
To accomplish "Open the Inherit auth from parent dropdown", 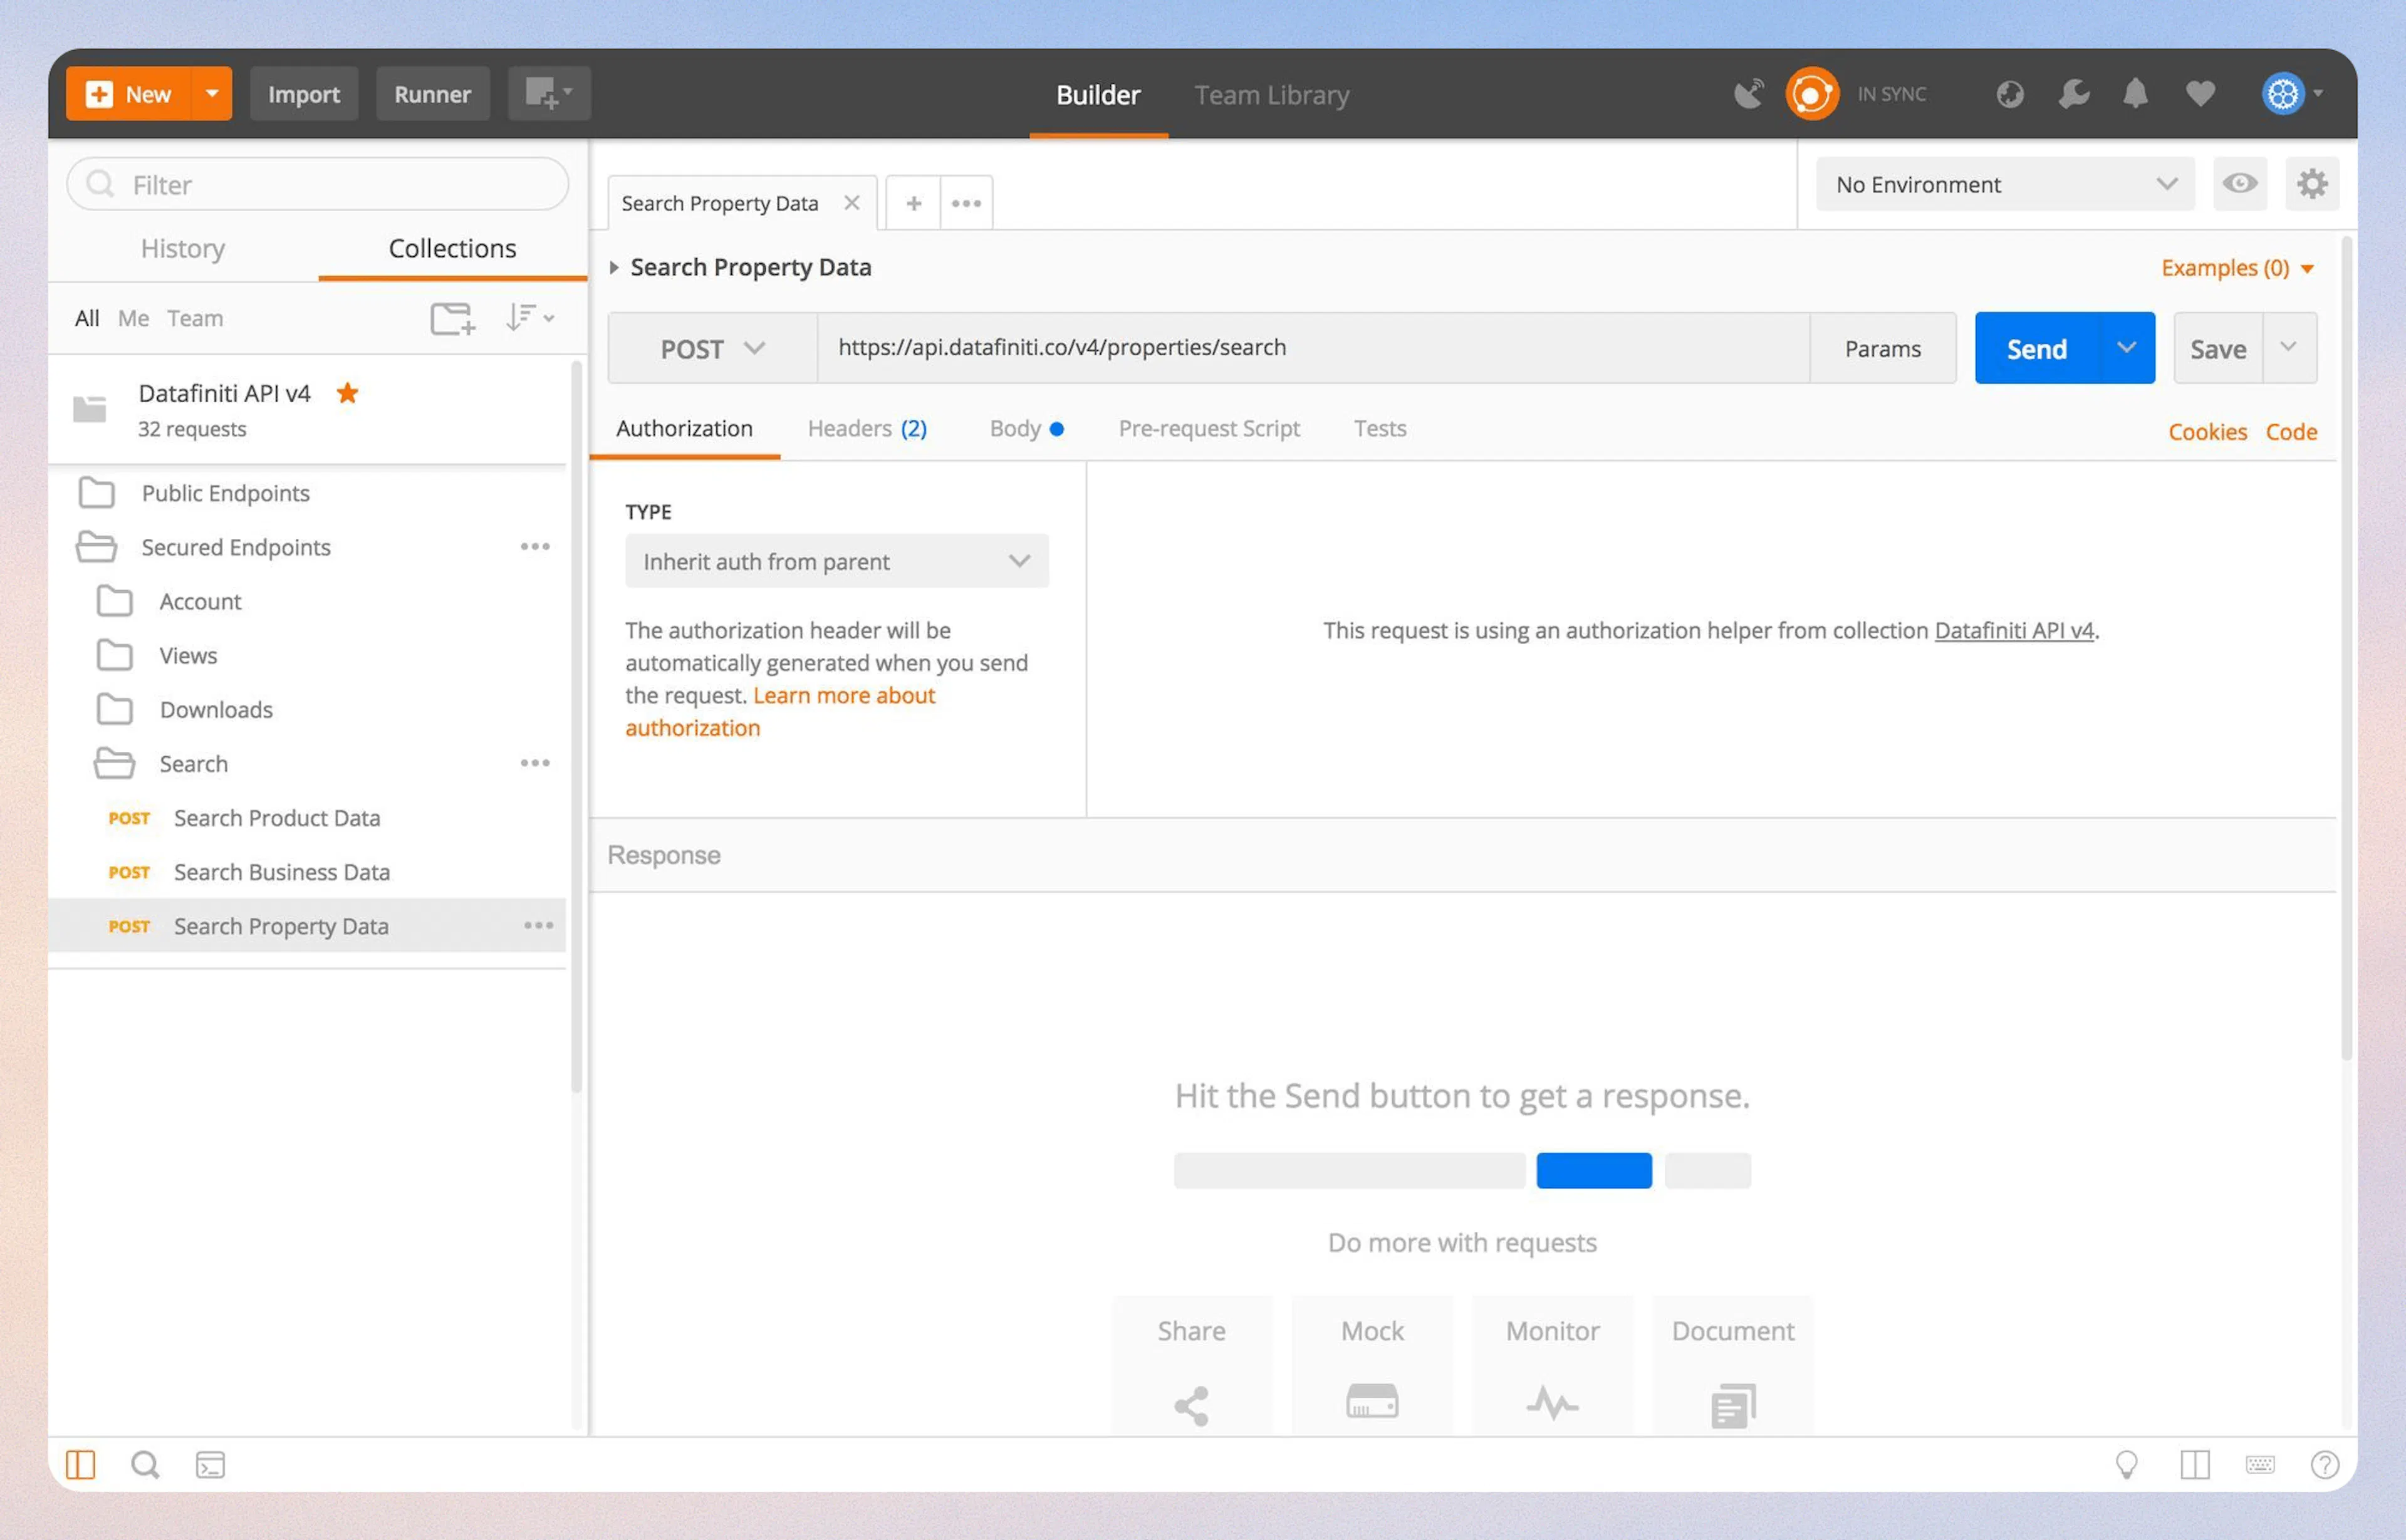I will click(x=836, y=561).
